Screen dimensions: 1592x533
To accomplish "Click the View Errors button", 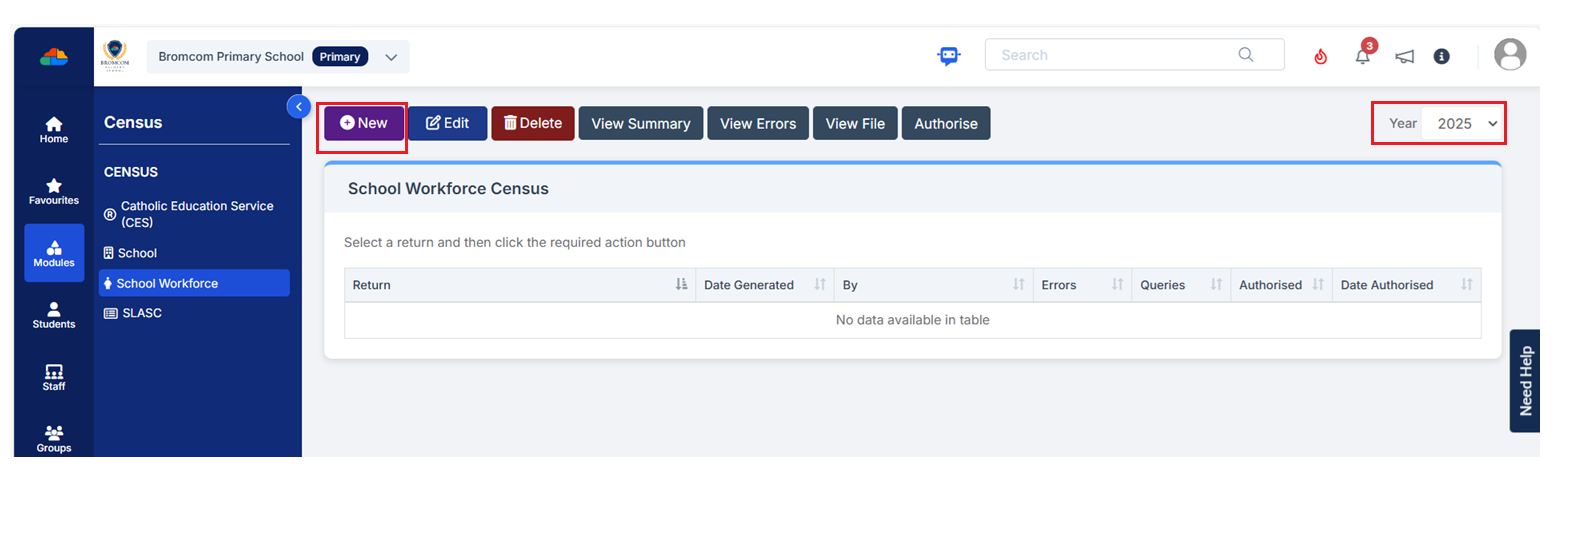I will tap(758, 123).
